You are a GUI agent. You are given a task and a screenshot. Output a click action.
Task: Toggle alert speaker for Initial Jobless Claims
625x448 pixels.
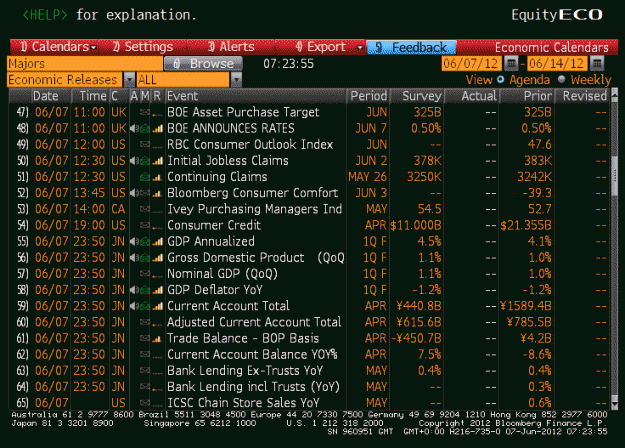(134, 161)
